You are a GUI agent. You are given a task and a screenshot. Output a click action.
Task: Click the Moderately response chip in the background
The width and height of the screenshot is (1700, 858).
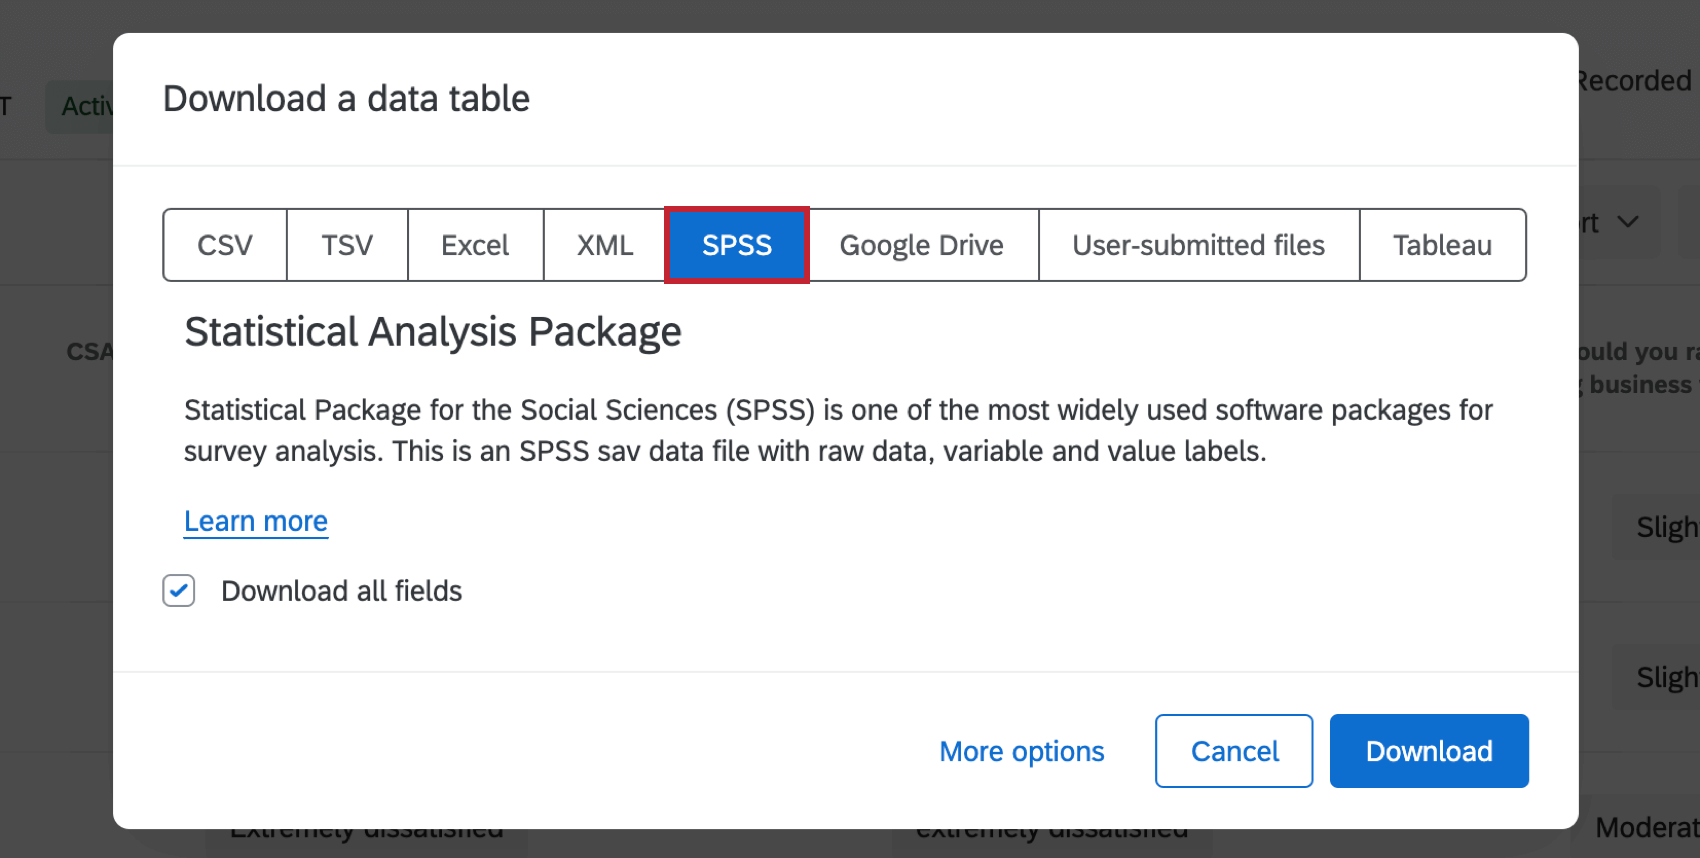(x=1646, y=828)
